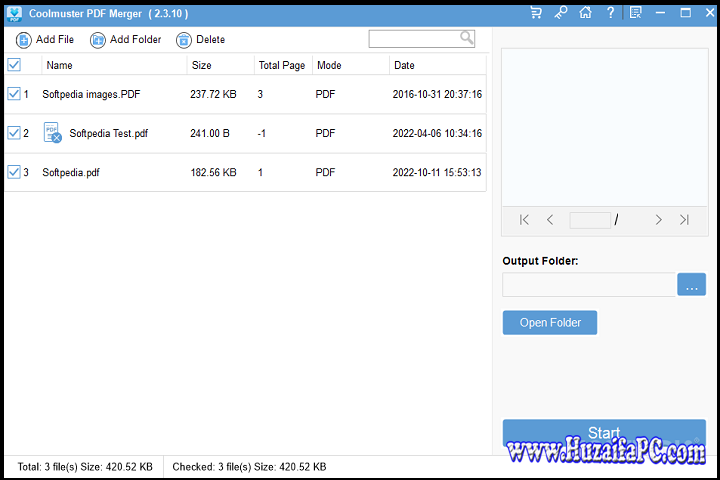The image size is (720, 480).
Task: Sort by the Total Page column header
Action: (282, 65)
